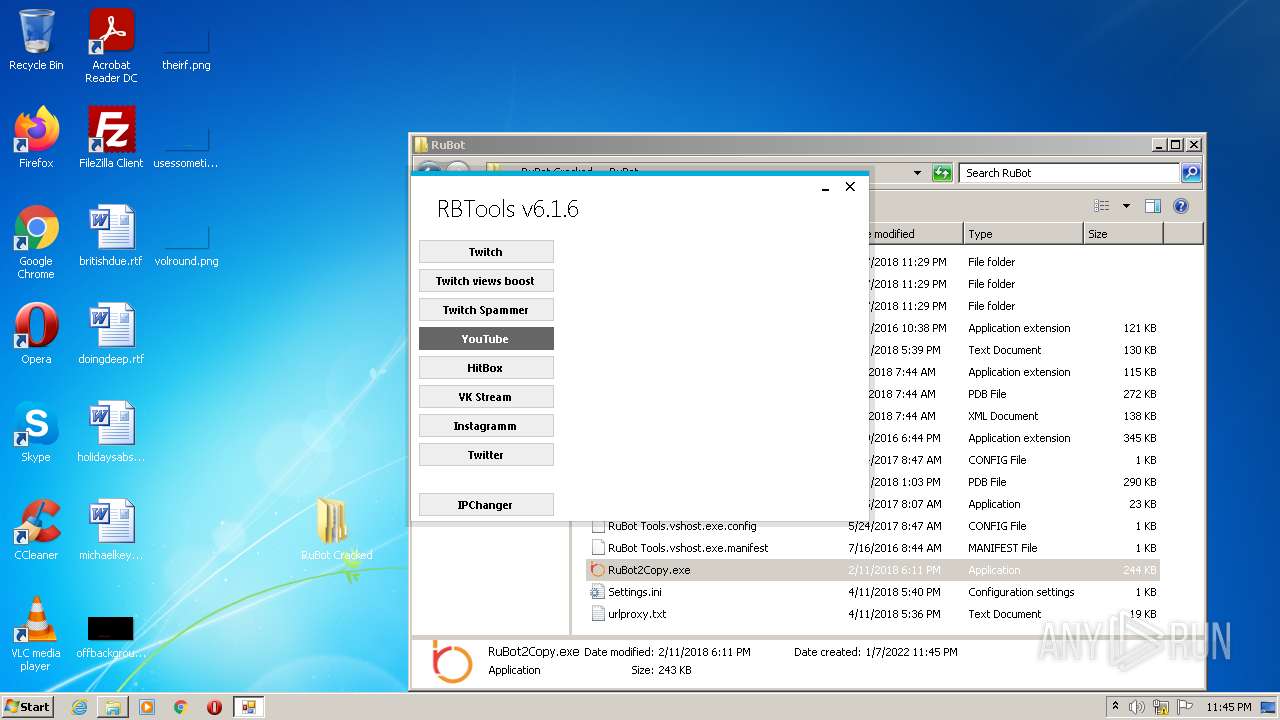Click Internet Explorer taskbar icon
This screenshot has width=1280, height=720.
click(79, 707)
